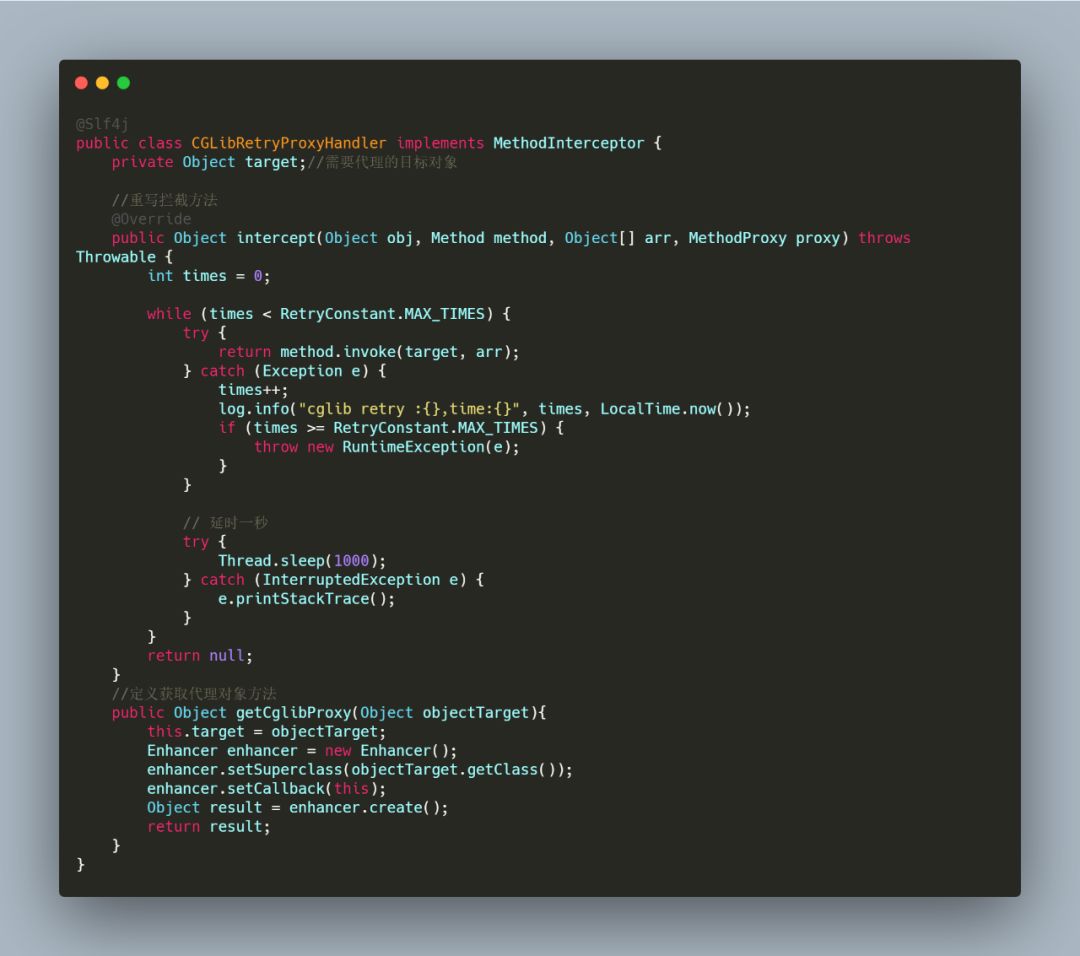Click 'LocalTime.now()' in log line

coord(671,409)
